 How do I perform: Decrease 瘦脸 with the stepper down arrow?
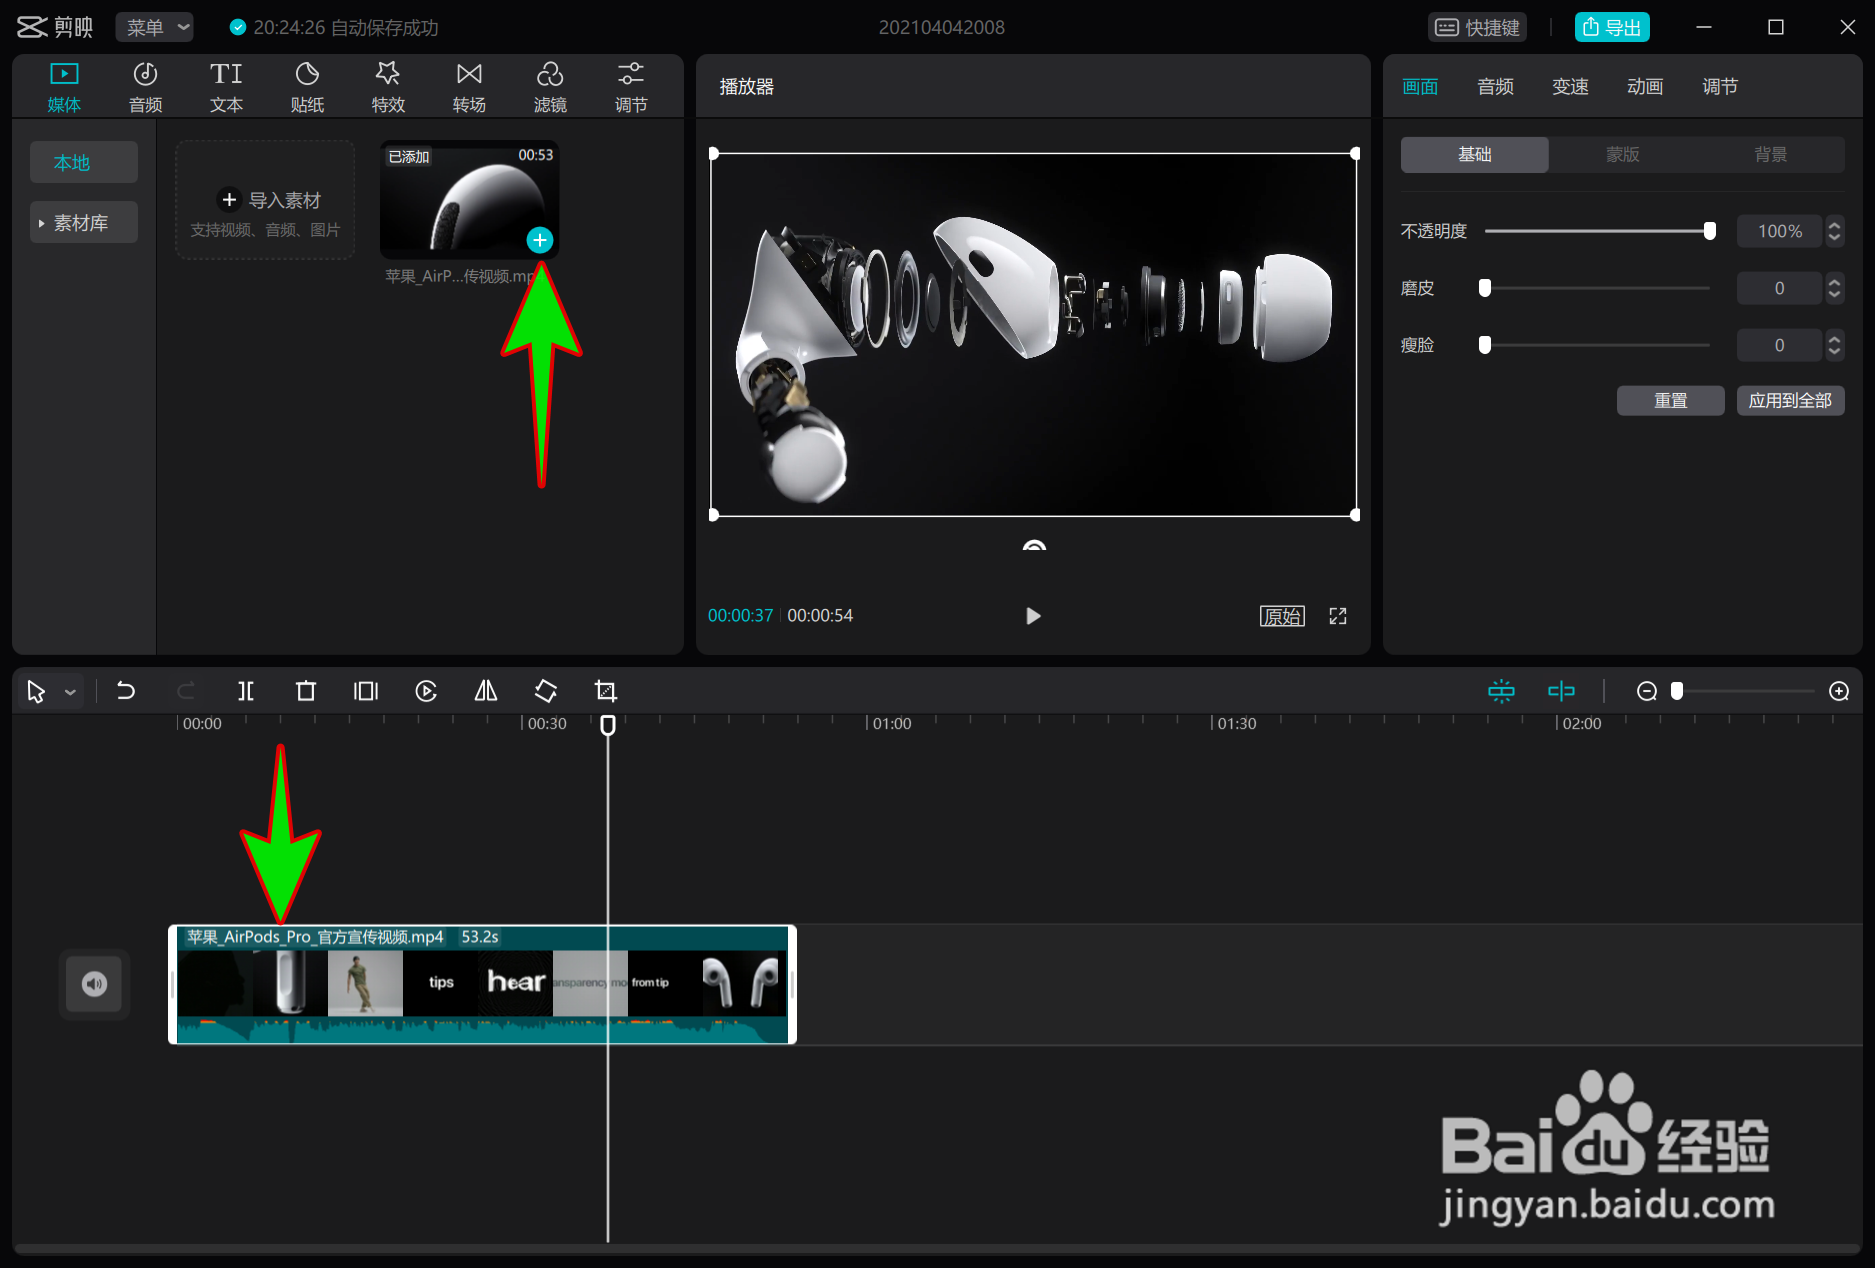(1834, 353)
